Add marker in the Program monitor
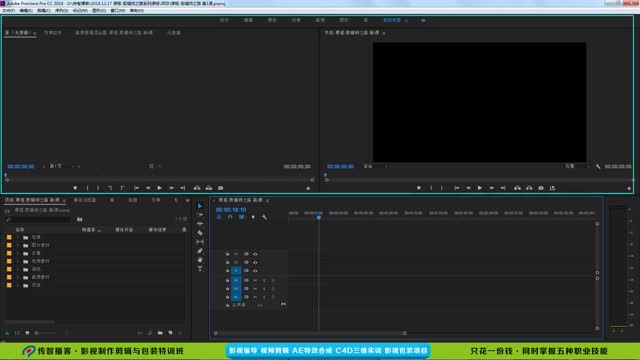640x360 pixels. (x=419, y=188)
